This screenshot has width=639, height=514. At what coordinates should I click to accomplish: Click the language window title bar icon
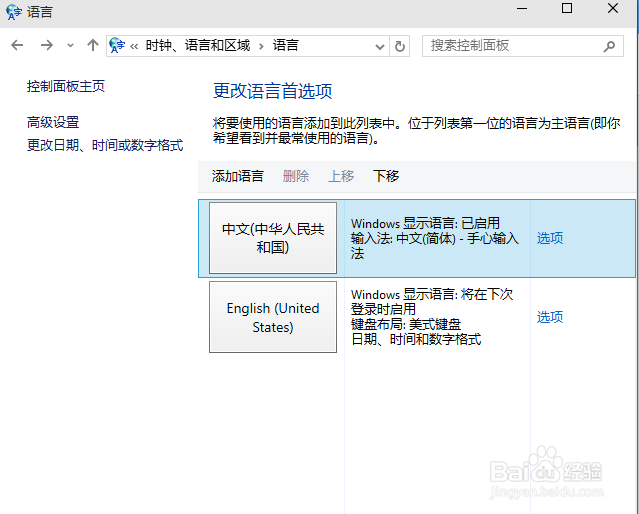click(x=14, y=12)
